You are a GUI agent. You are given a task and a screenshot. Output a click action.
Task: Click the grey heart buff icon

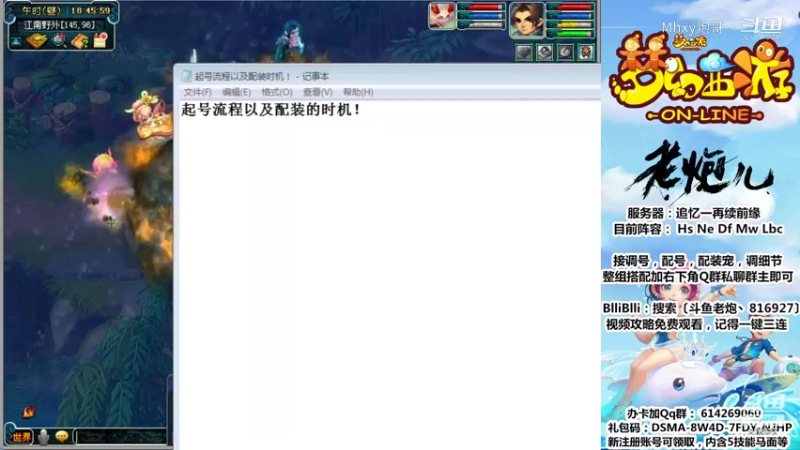point(524,52)
